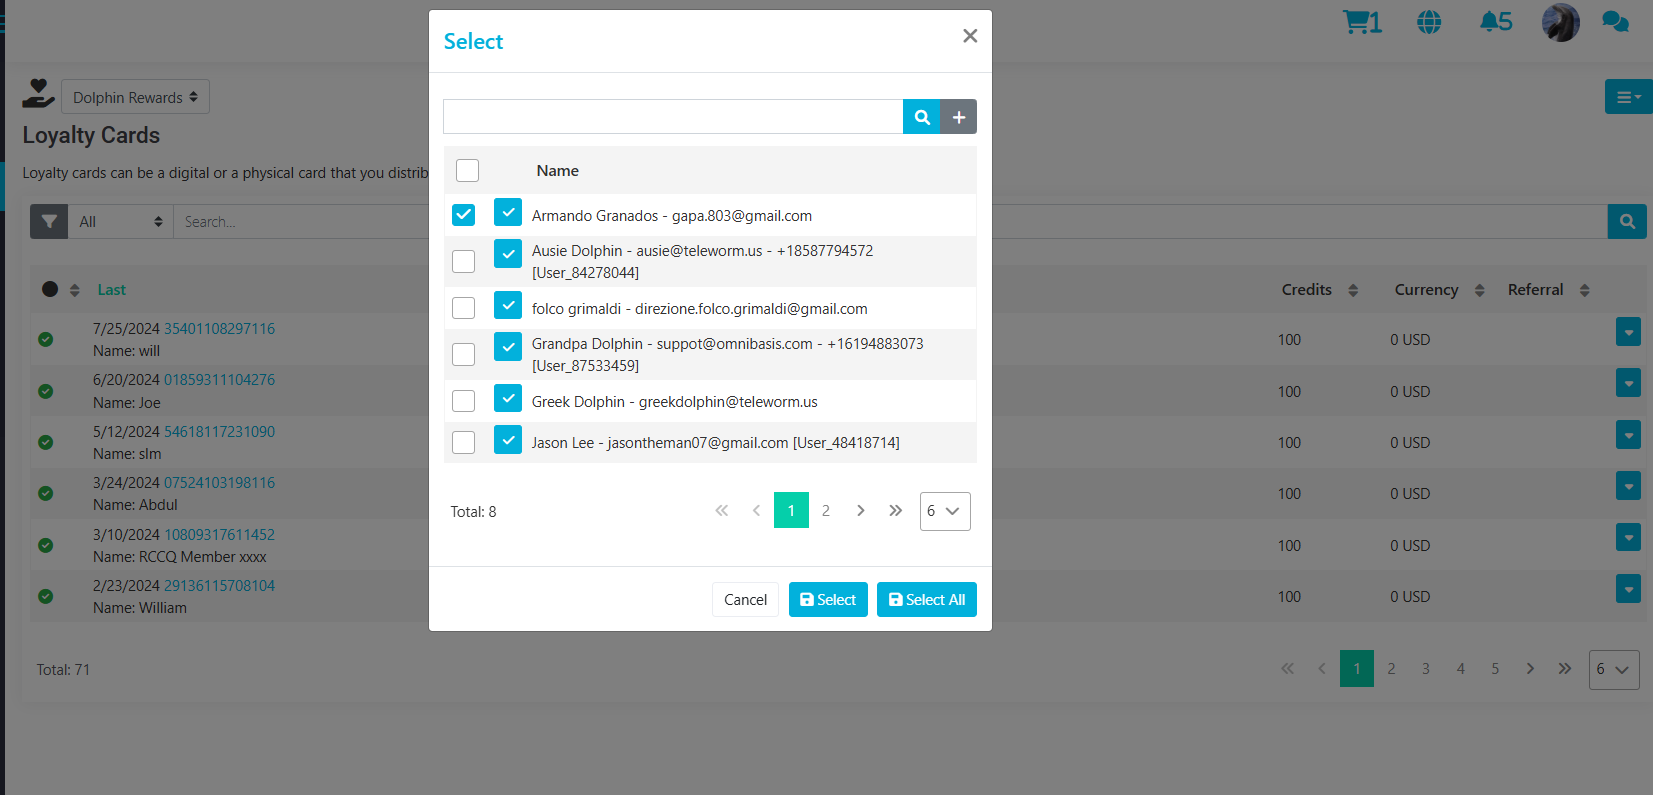Go to next page in dialog pagination
This screenshot has width=1653, height=795.
[x=860, y=511]
